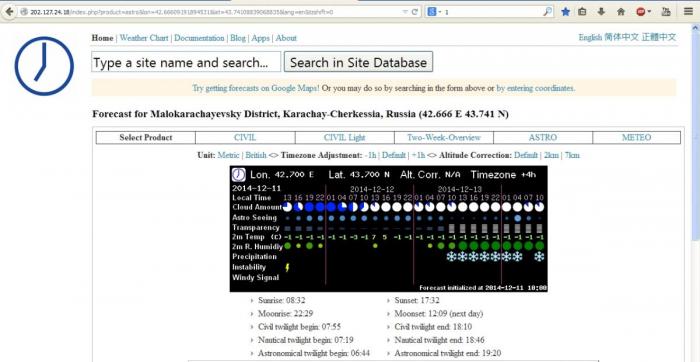Switch language to English
Image resolution: width=700 pixels, height=362 pixels.
coord(590,37)
